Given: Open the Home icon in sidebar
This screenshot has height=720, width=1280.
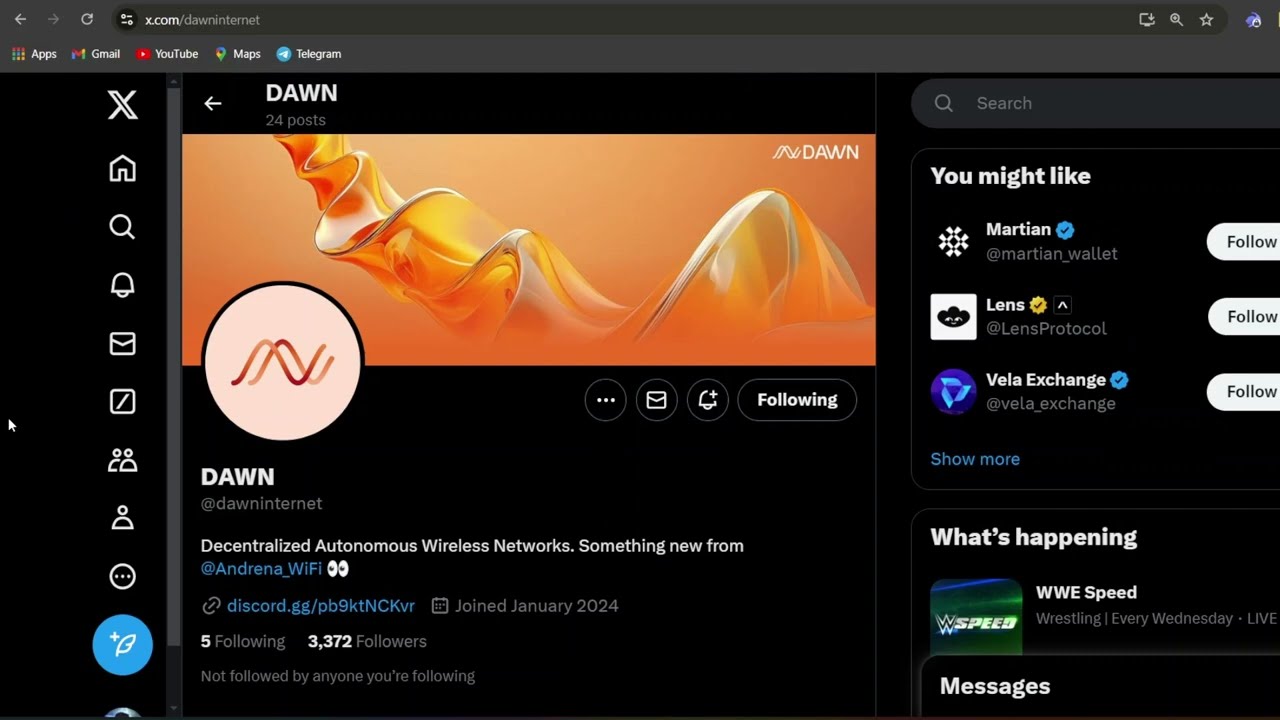Looking at the screenshot, I should (x=122, y=169).
